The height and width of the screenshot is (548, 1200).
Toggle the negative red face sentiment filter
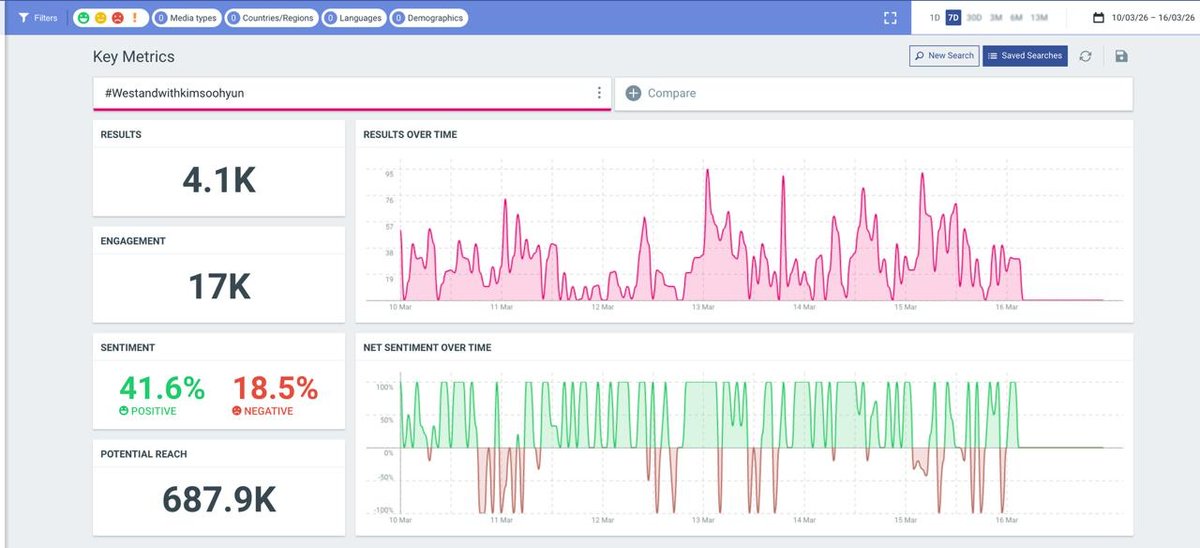pyautogui.click(x=117, y=18)
